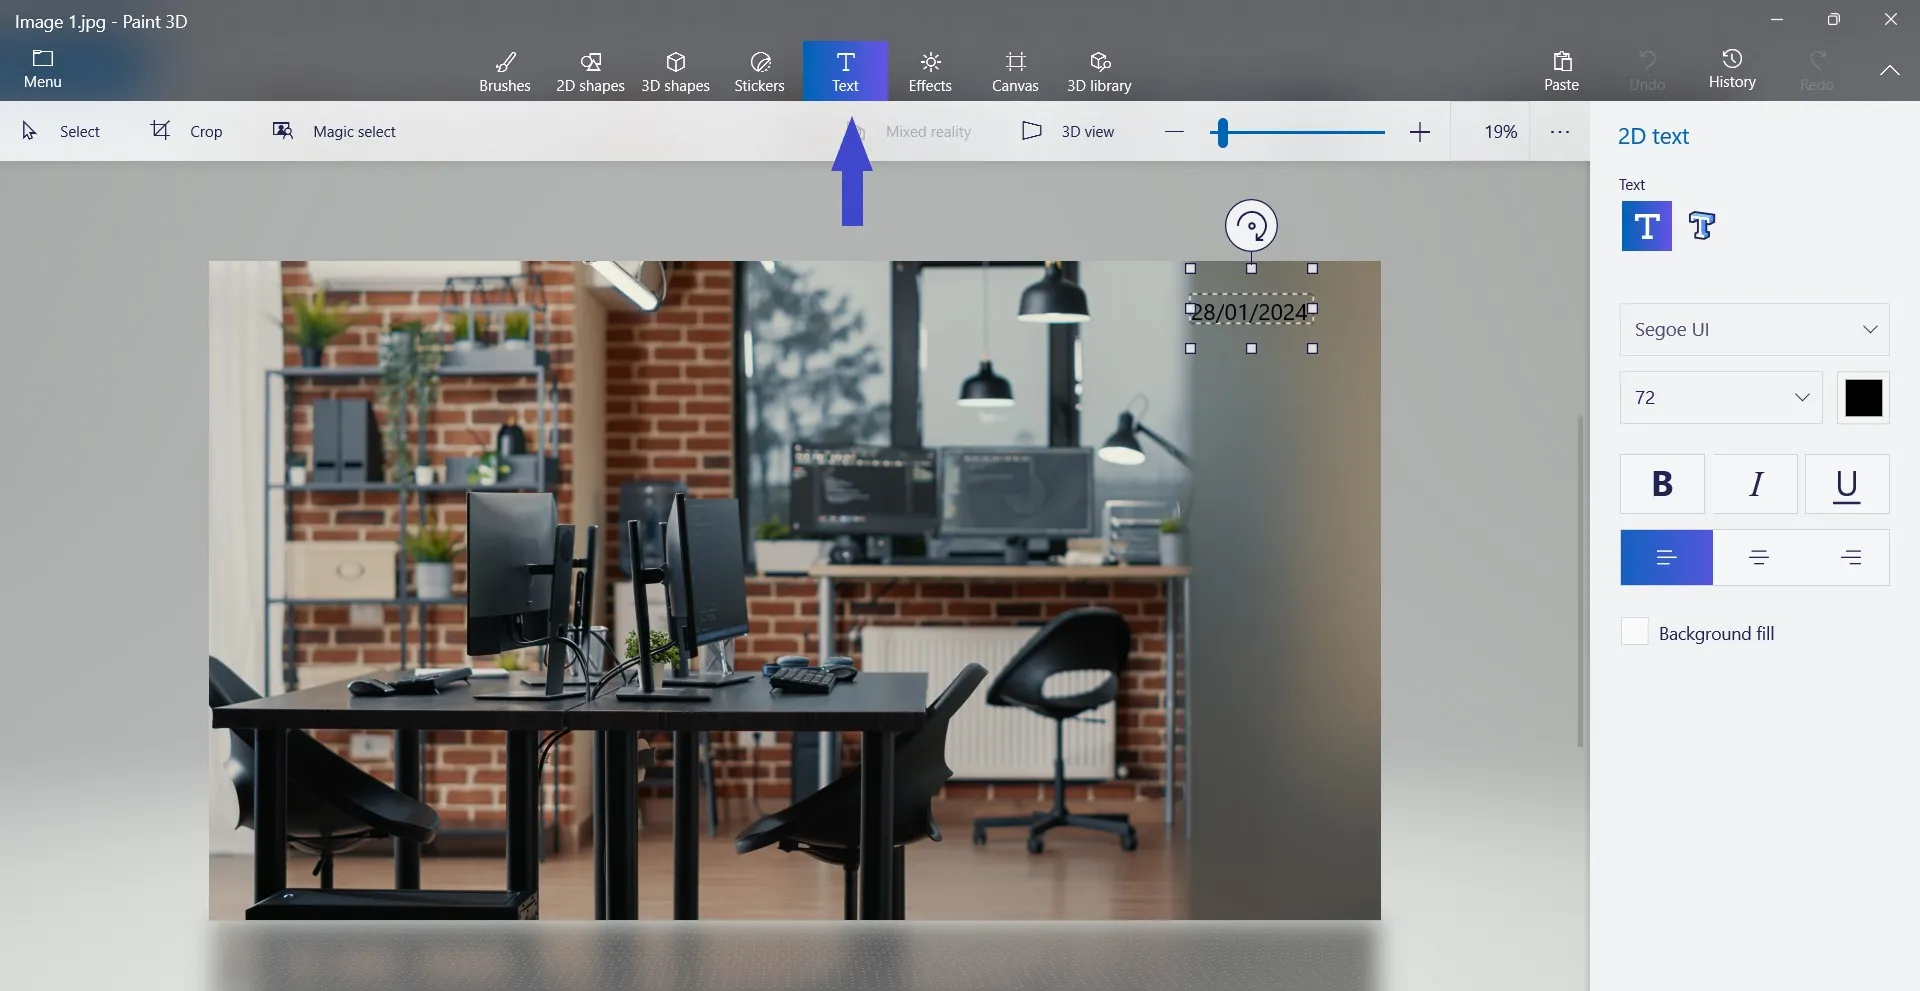Viewport: 1920px width, 991px height.
Task: Open the Effects panel
Action: click(929, 71)
